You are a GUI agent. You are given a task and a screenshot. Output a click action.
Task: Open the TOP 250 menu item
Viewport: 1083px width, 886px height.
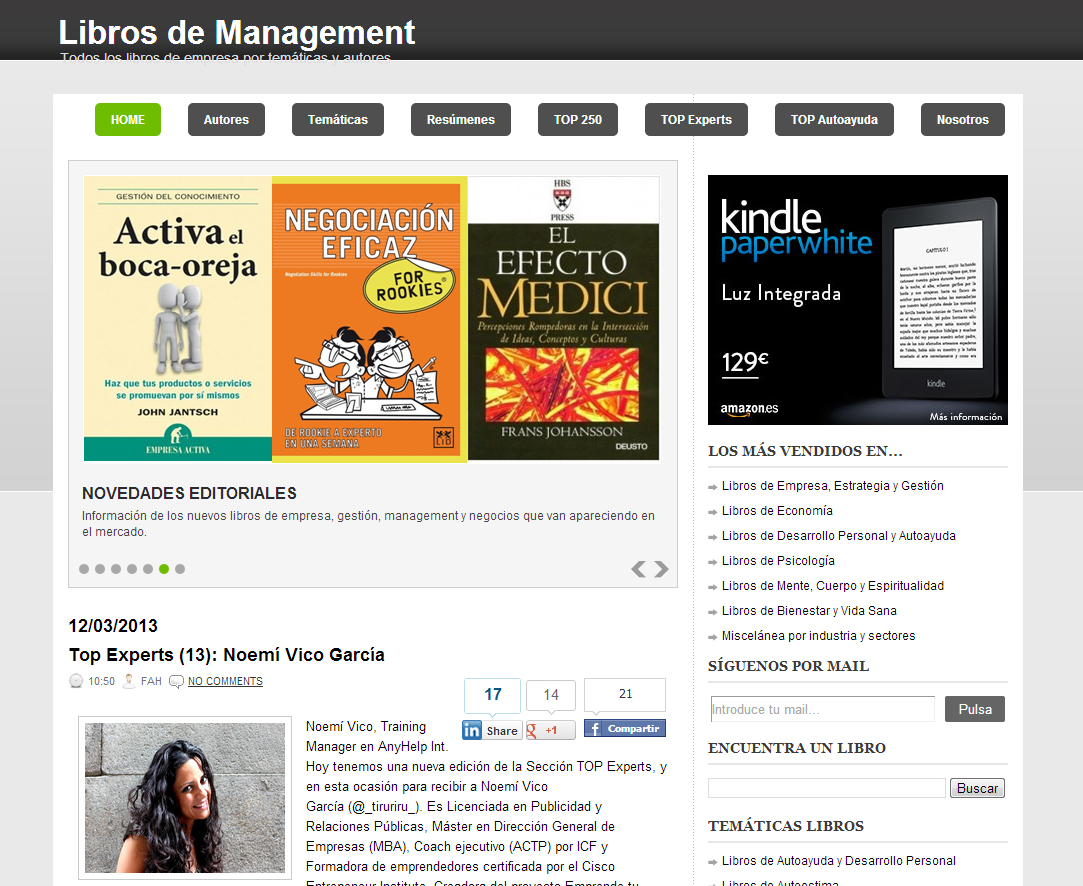pos(577,120)
